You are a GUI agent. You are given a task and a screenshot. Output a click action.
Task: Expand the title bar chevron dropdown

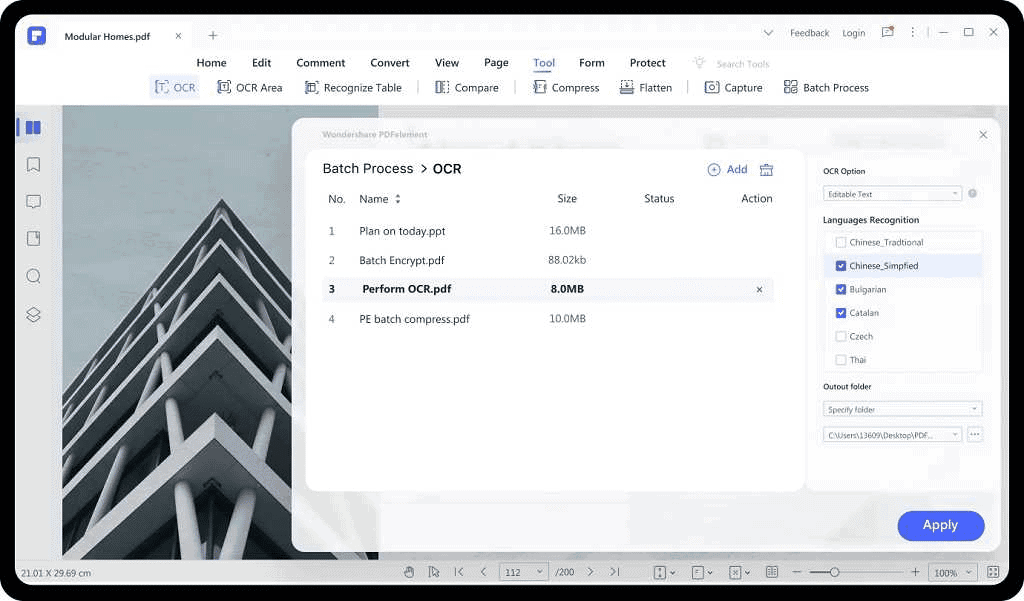[769, 33]
